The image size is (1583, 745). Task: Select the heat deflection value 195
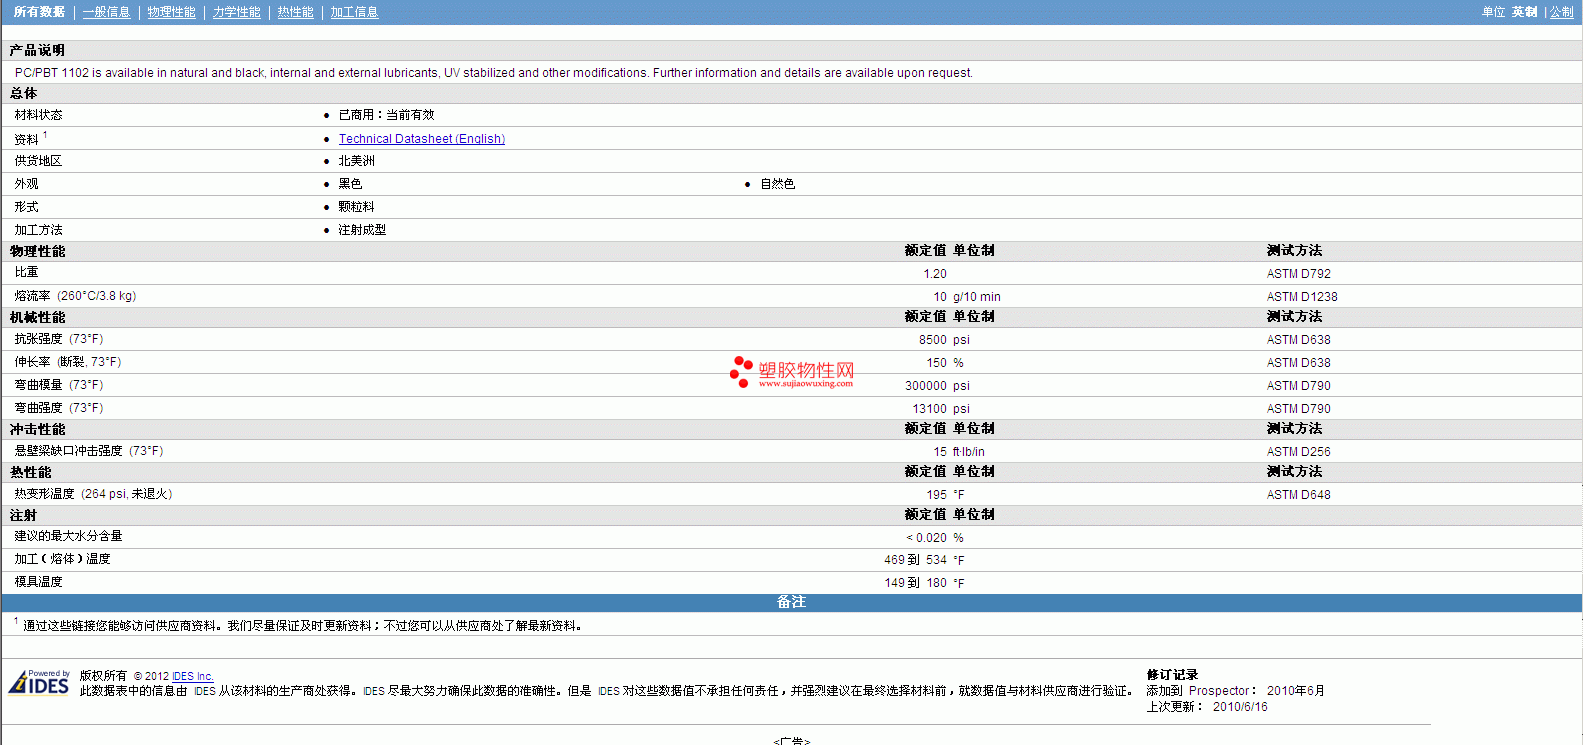[936, 495]
